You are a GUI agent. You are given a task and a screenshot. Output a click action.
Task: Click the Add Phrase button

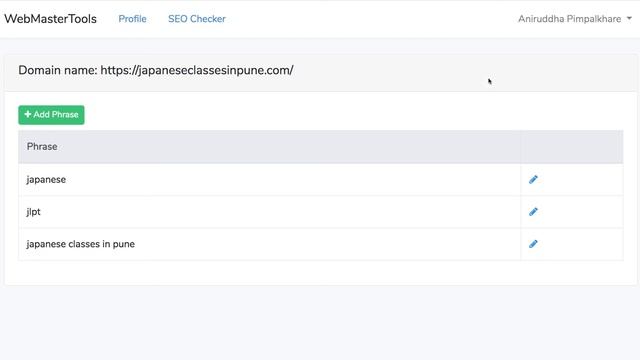pyautogui.click(x=51, y=115)
